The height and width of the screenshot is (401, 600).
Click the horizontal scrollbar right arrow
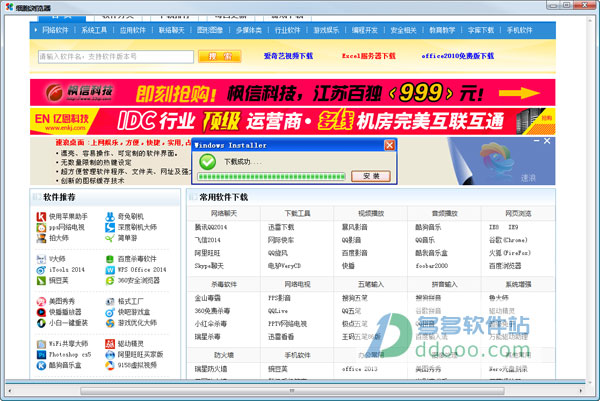(x=581, y=391)
